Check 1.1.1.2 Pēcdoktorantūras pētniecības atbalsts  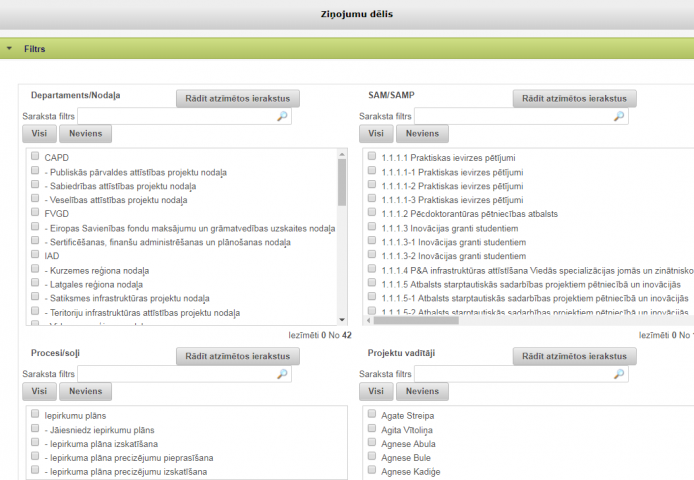coord(373,213)
